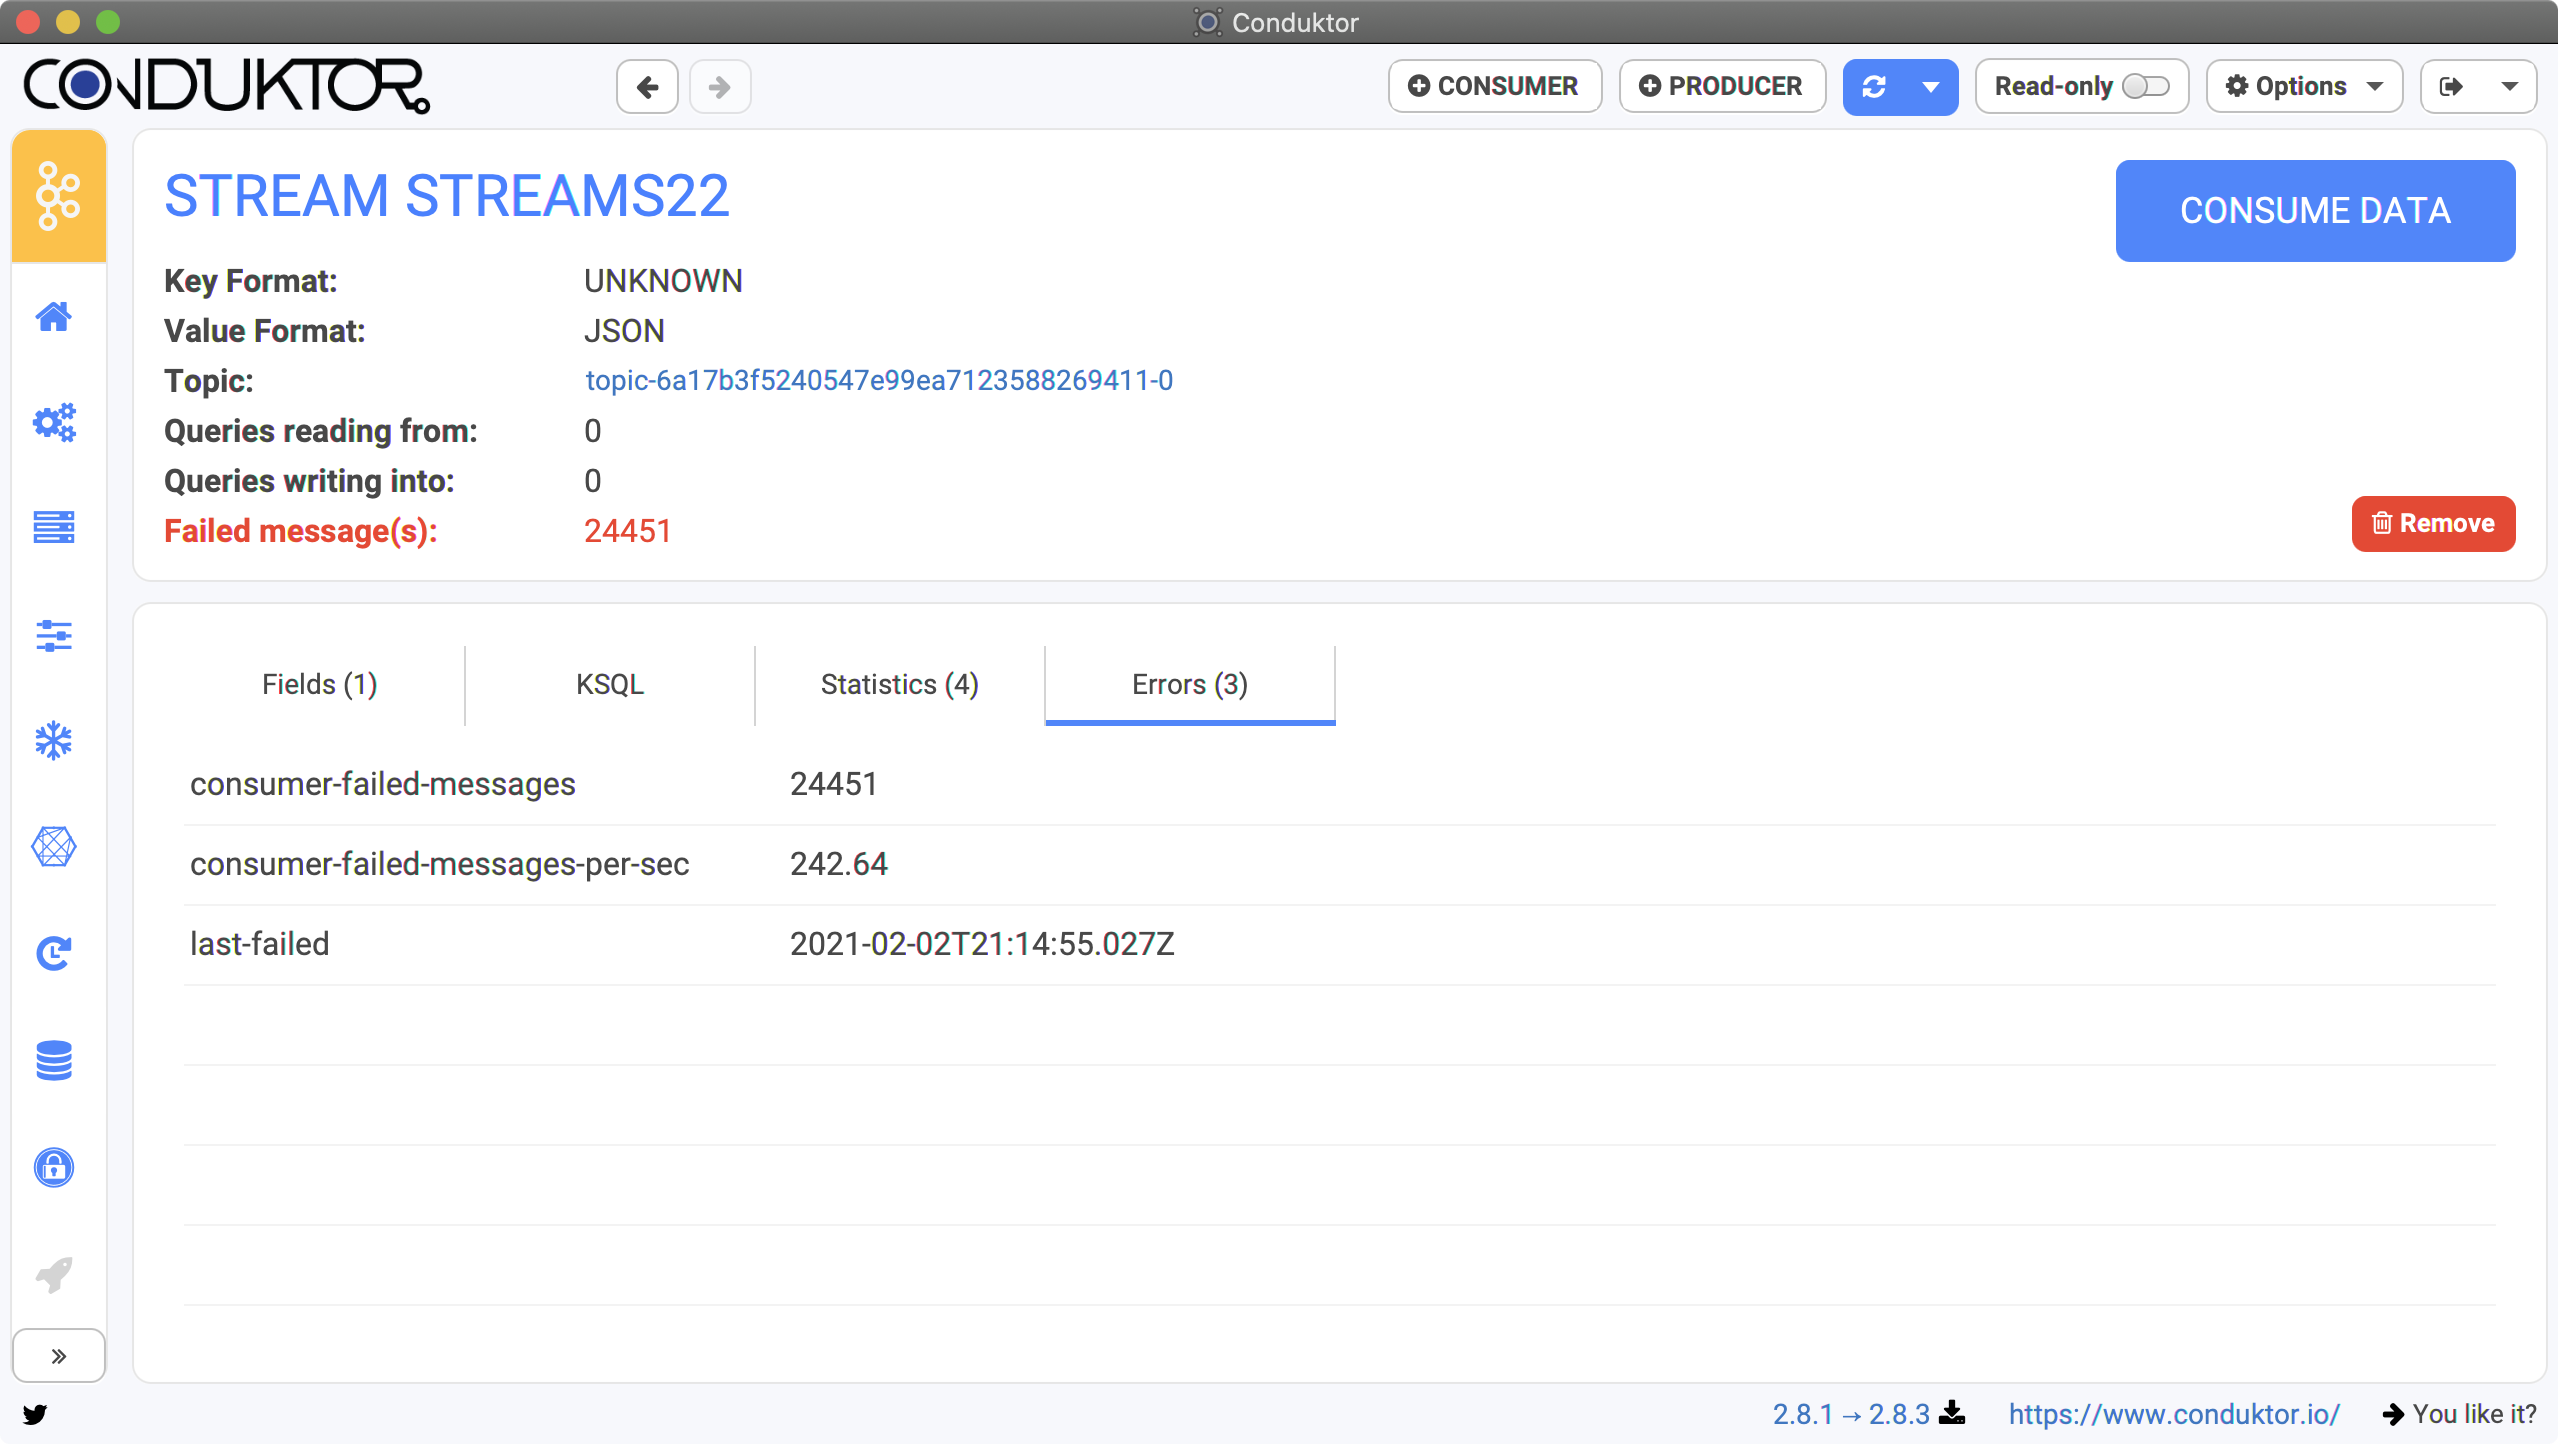
Task: Open the Topics list icon
Action: [54, 527]
